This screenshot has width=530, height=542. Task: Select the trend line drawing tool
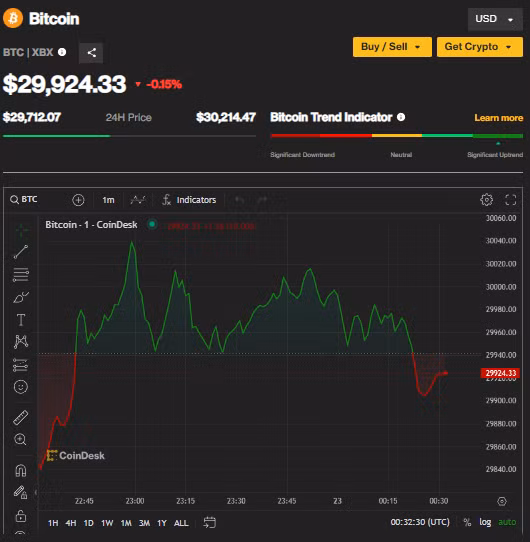21,252
